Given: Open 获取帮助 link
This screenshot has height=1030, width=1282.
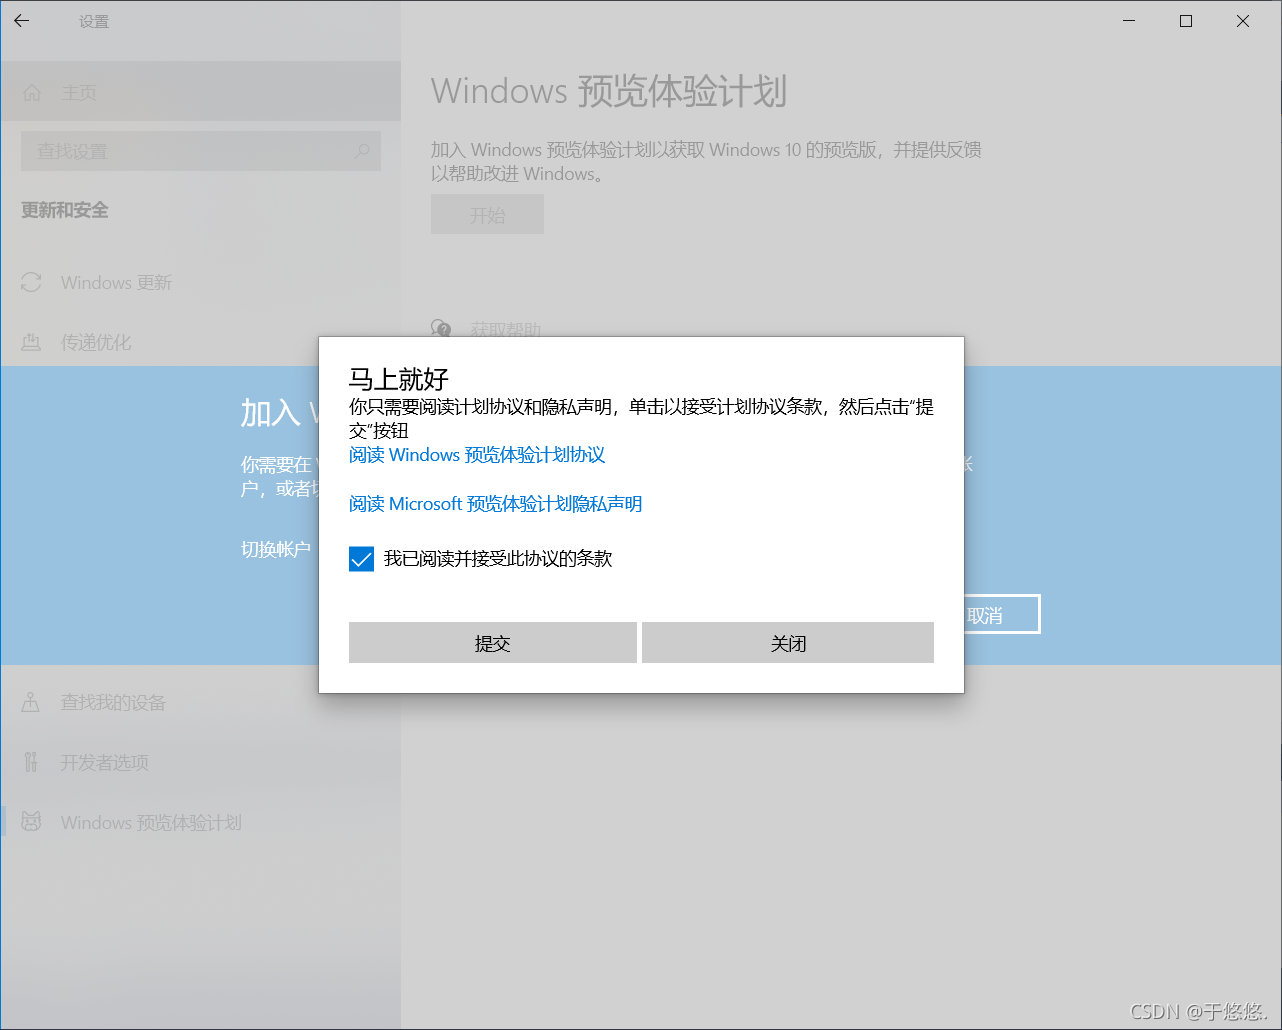Looking at the screenshot, I should [505, 329].
